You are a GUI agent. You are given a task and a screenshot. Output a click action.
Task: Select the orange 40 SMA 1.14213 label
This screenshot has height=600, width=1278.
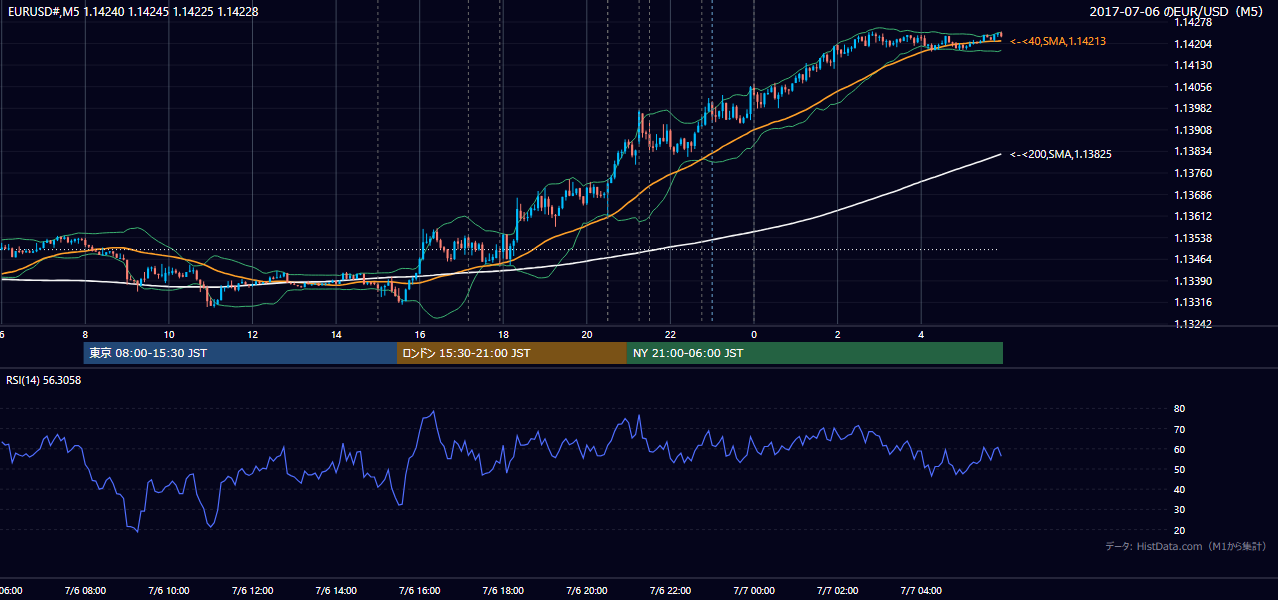[1058, 41]
